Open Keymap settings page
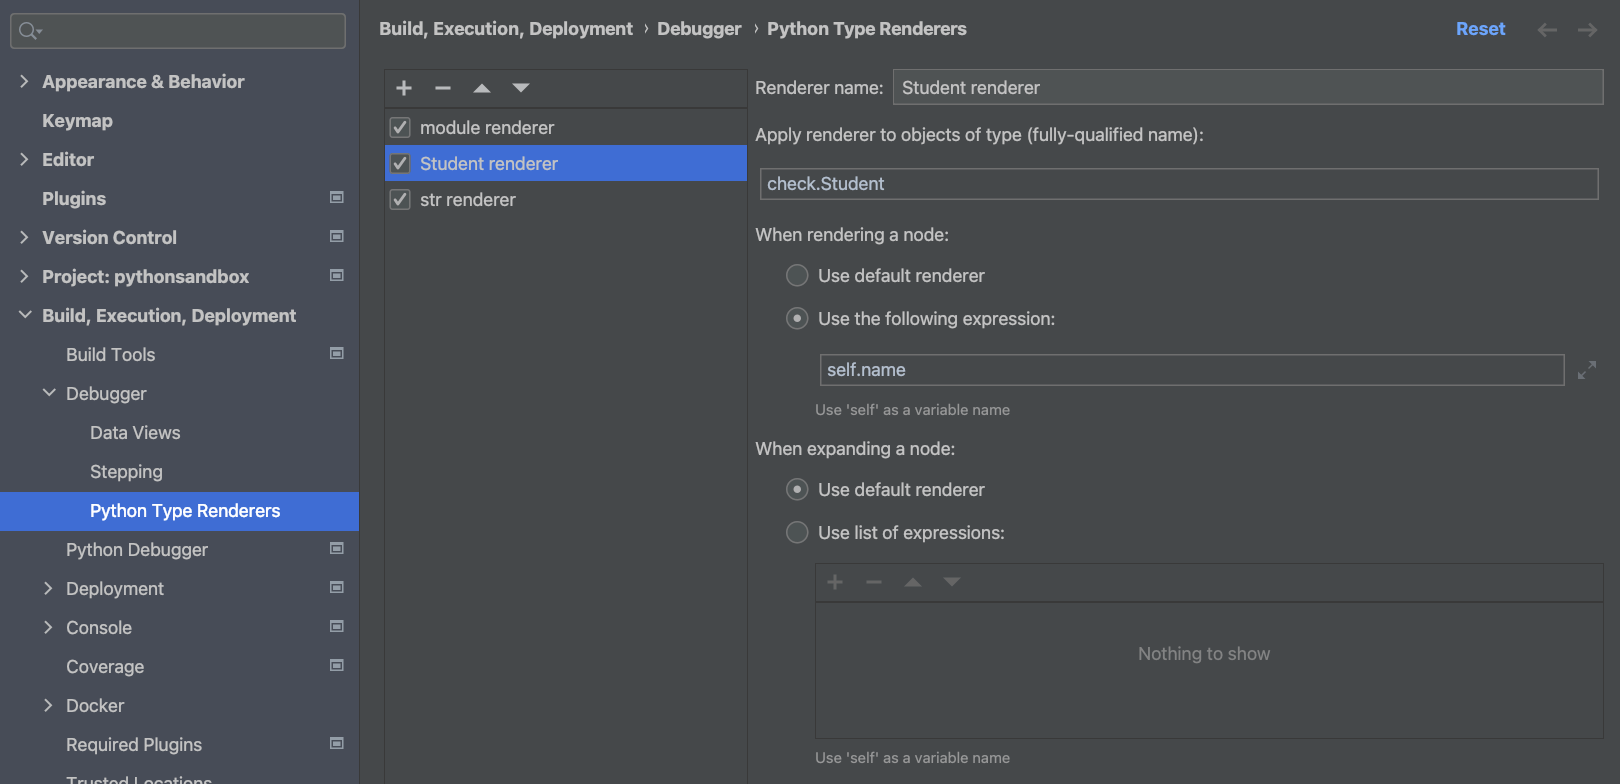The height and width of the screenshot is (784, 1620). 77,120
